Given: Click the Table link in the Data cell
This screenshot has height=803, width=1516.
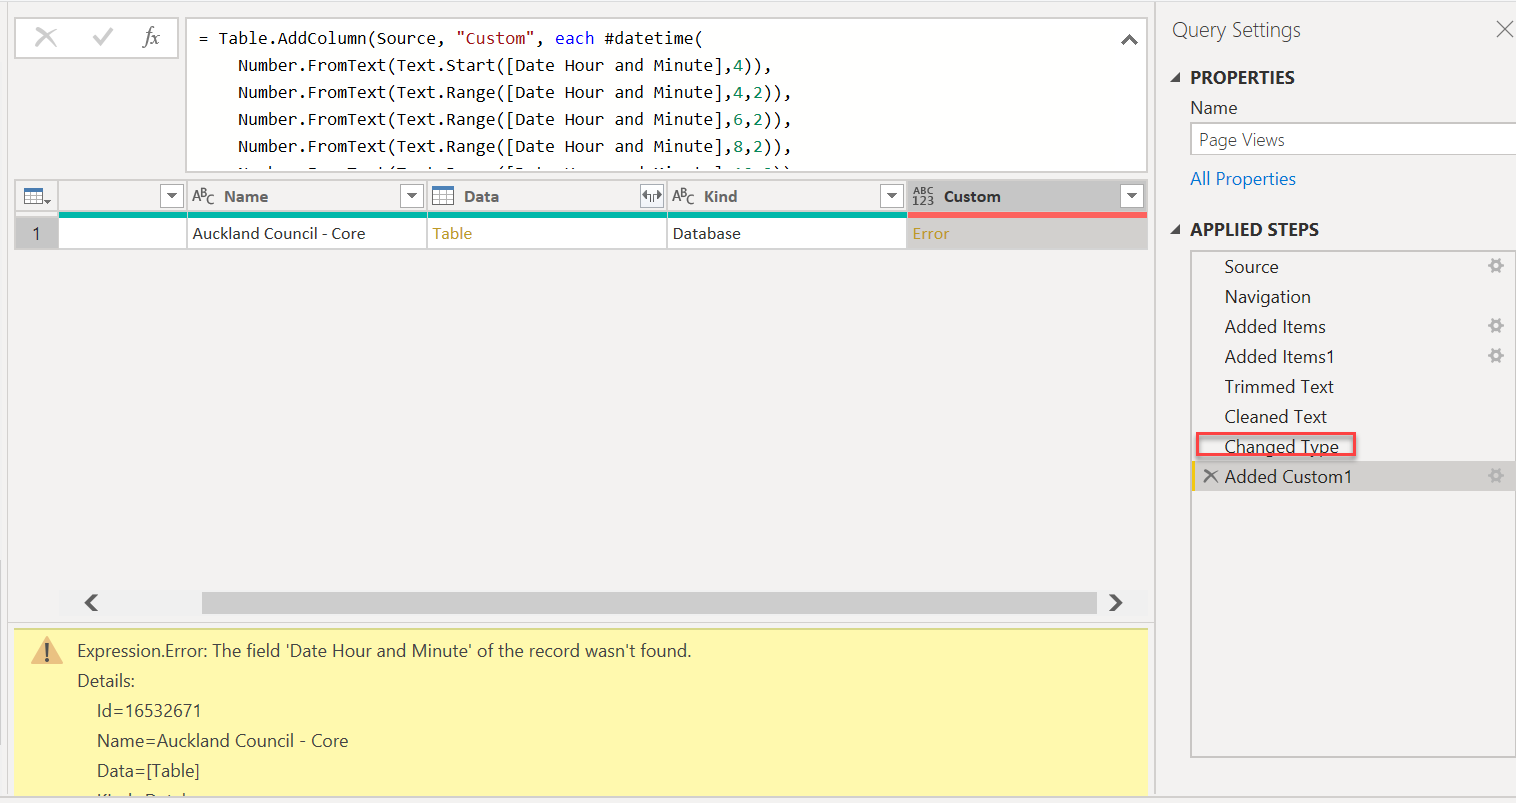Looking at the screenshot, I should click(452, 233).
